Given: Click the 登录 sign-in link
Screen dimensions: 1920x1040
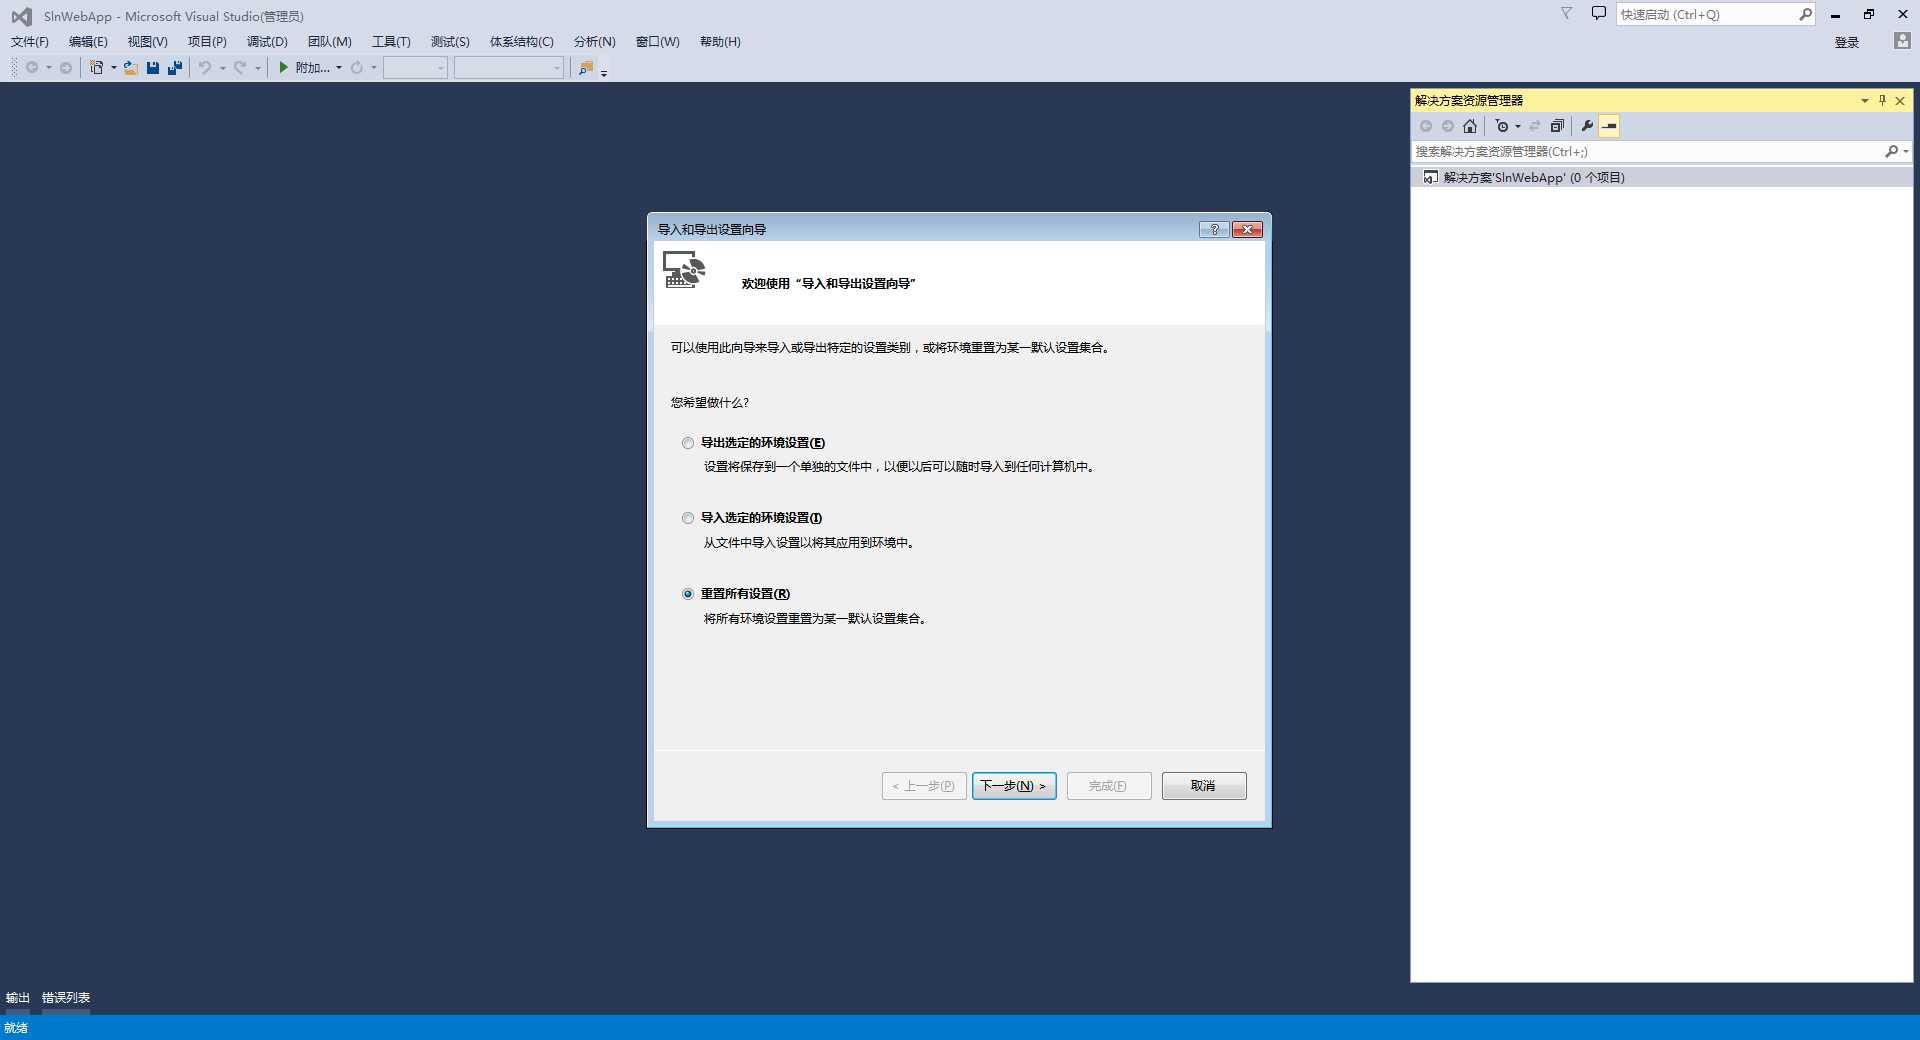Looking at the screenshot, I should point(1847,42).
